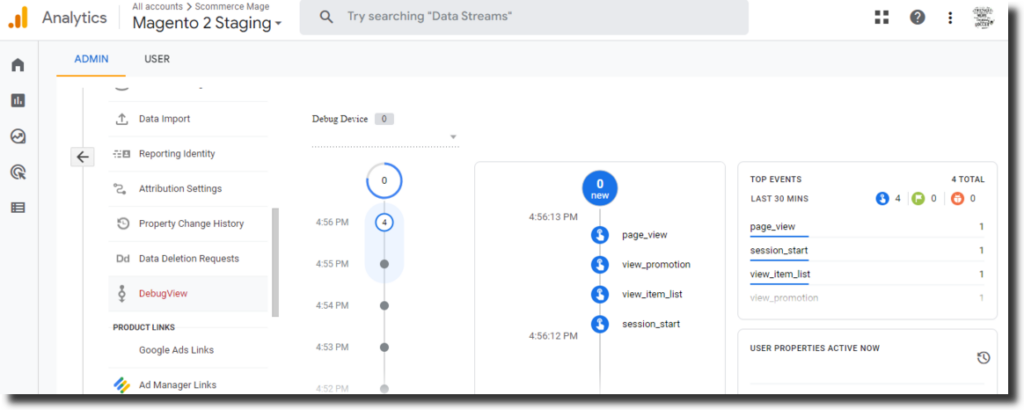Click the Property Change History clock icon
This screenshot has height=410, width=1024.
pyautogui.click(x=122, y=224)
